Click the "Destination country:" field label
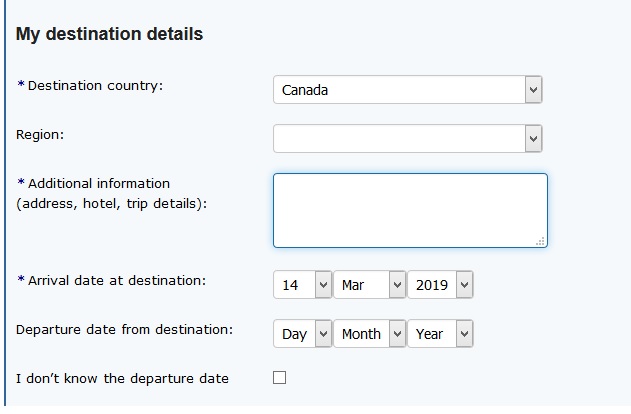Image resolution: width=631 pixels, height=414 pixels. click(95, 85)
